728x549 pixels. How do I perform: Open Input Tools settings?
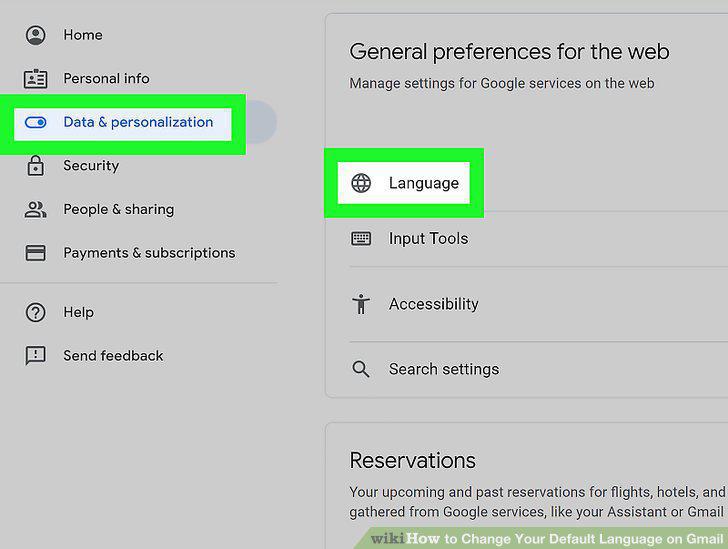pos(429,239)
